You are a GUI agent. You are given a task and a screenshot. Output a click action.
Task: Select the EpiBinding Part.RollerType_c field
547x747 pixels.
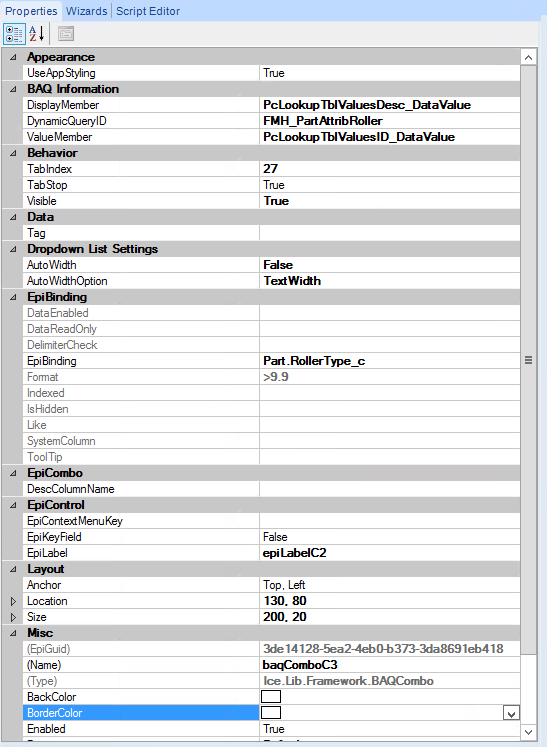390,361
